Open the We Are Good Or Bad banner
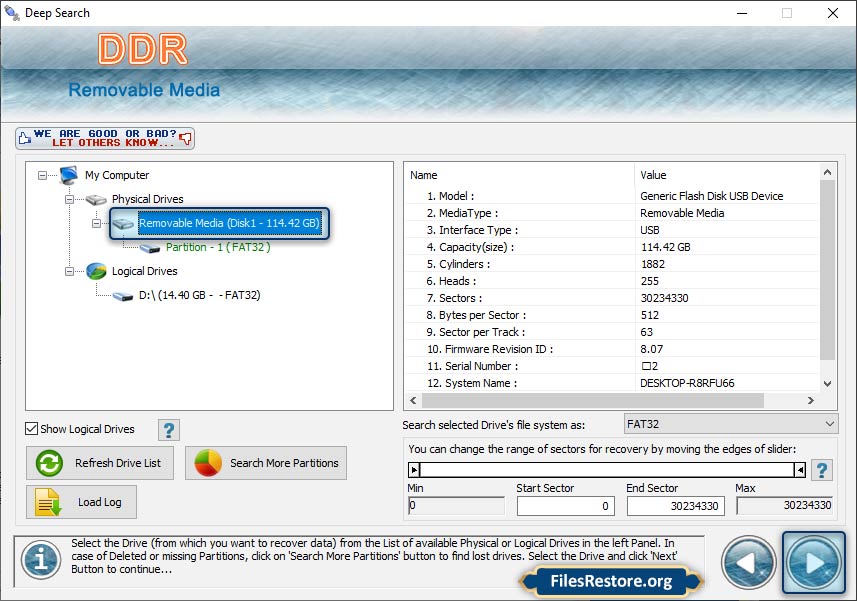This screenshot has height=601, width=857. tap(105, 138)
